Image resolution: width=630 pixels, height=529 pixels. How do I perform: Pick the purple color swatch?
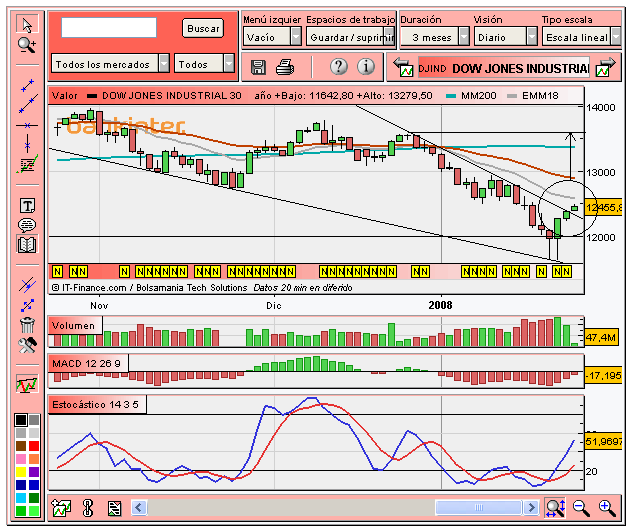[34, 471]
